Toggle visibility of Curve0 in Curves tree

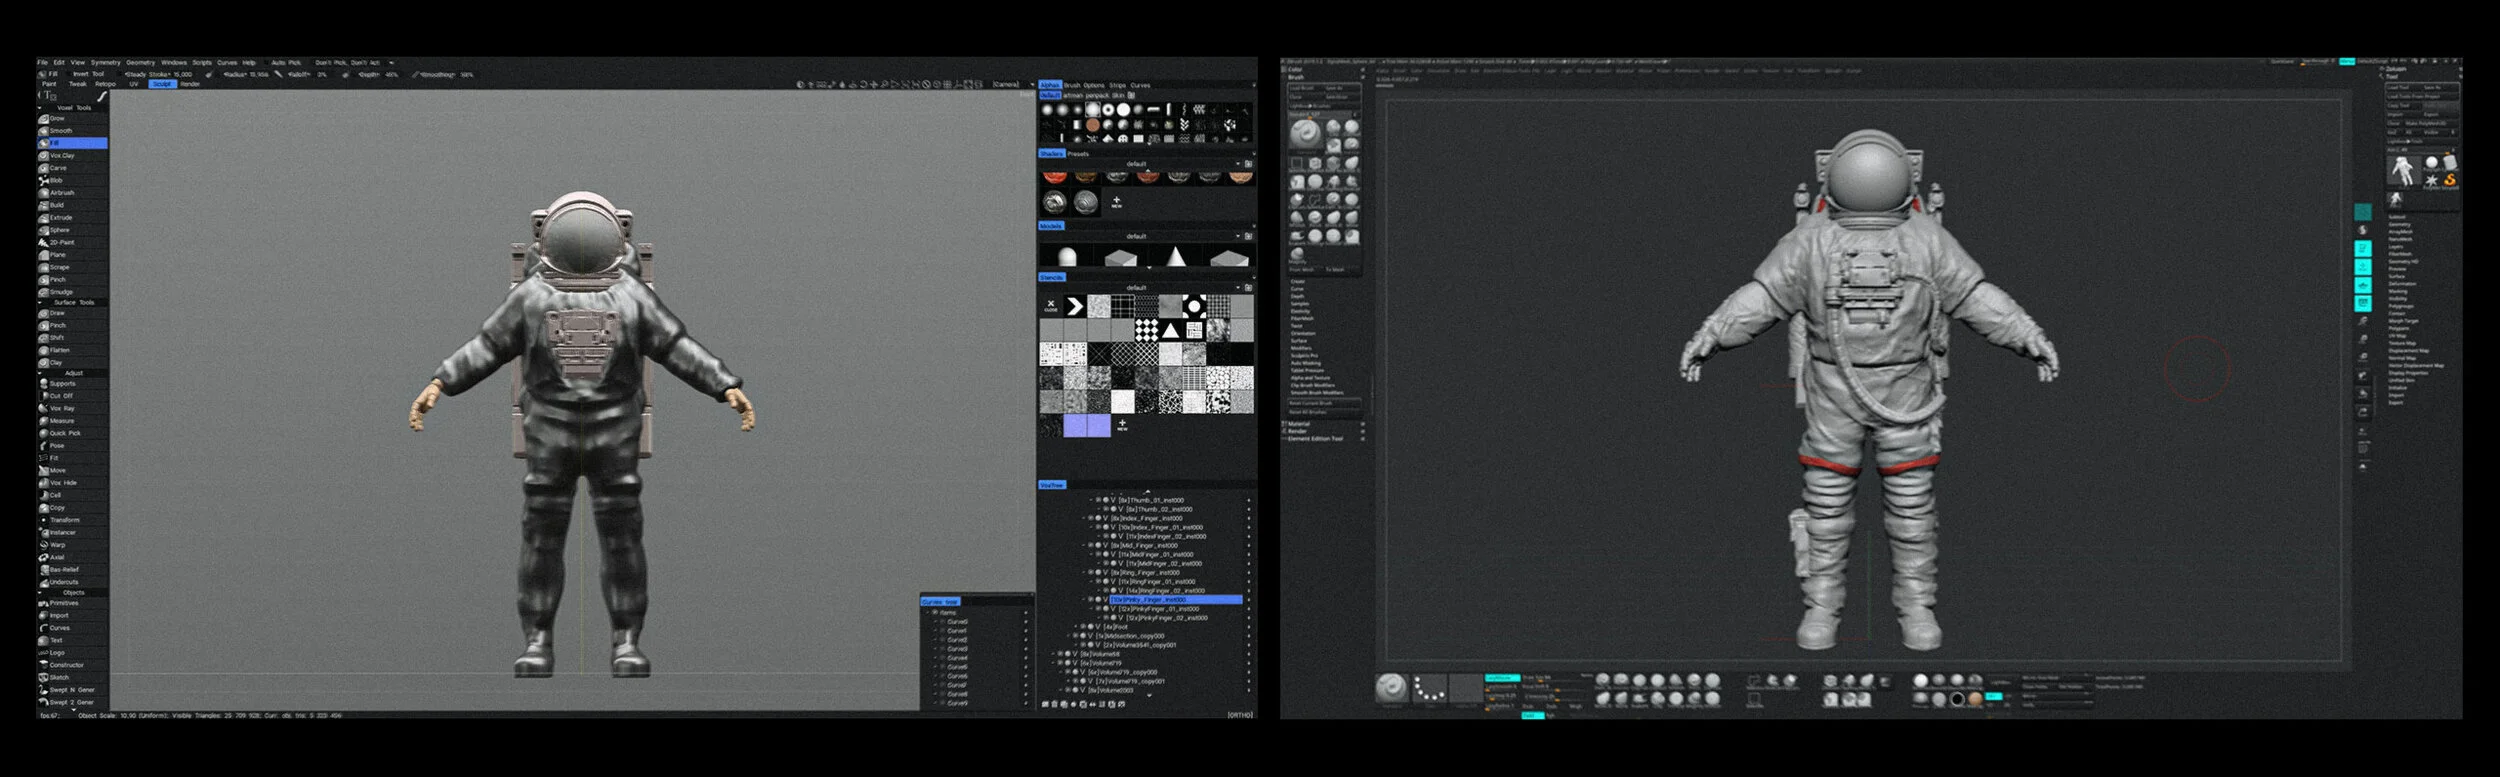942,622
